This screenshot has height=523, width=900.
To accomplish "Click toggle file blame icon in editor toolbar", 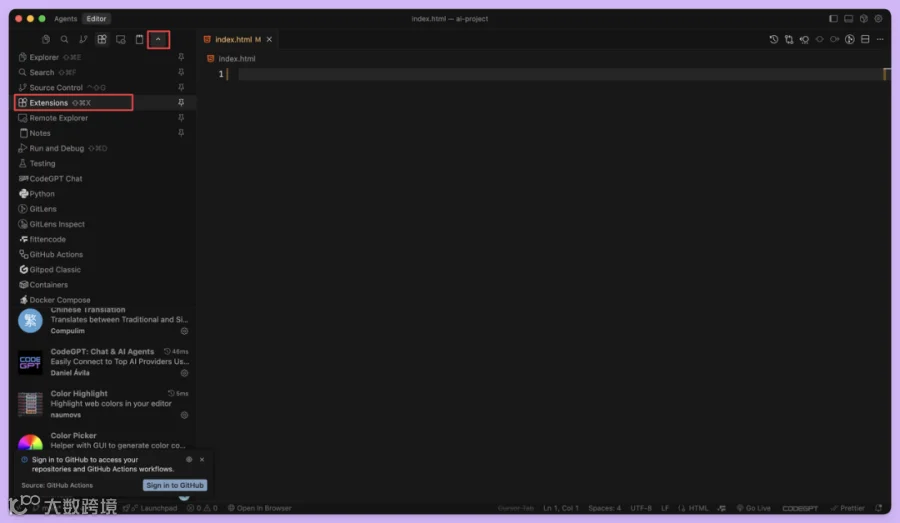I will point(804,40).
